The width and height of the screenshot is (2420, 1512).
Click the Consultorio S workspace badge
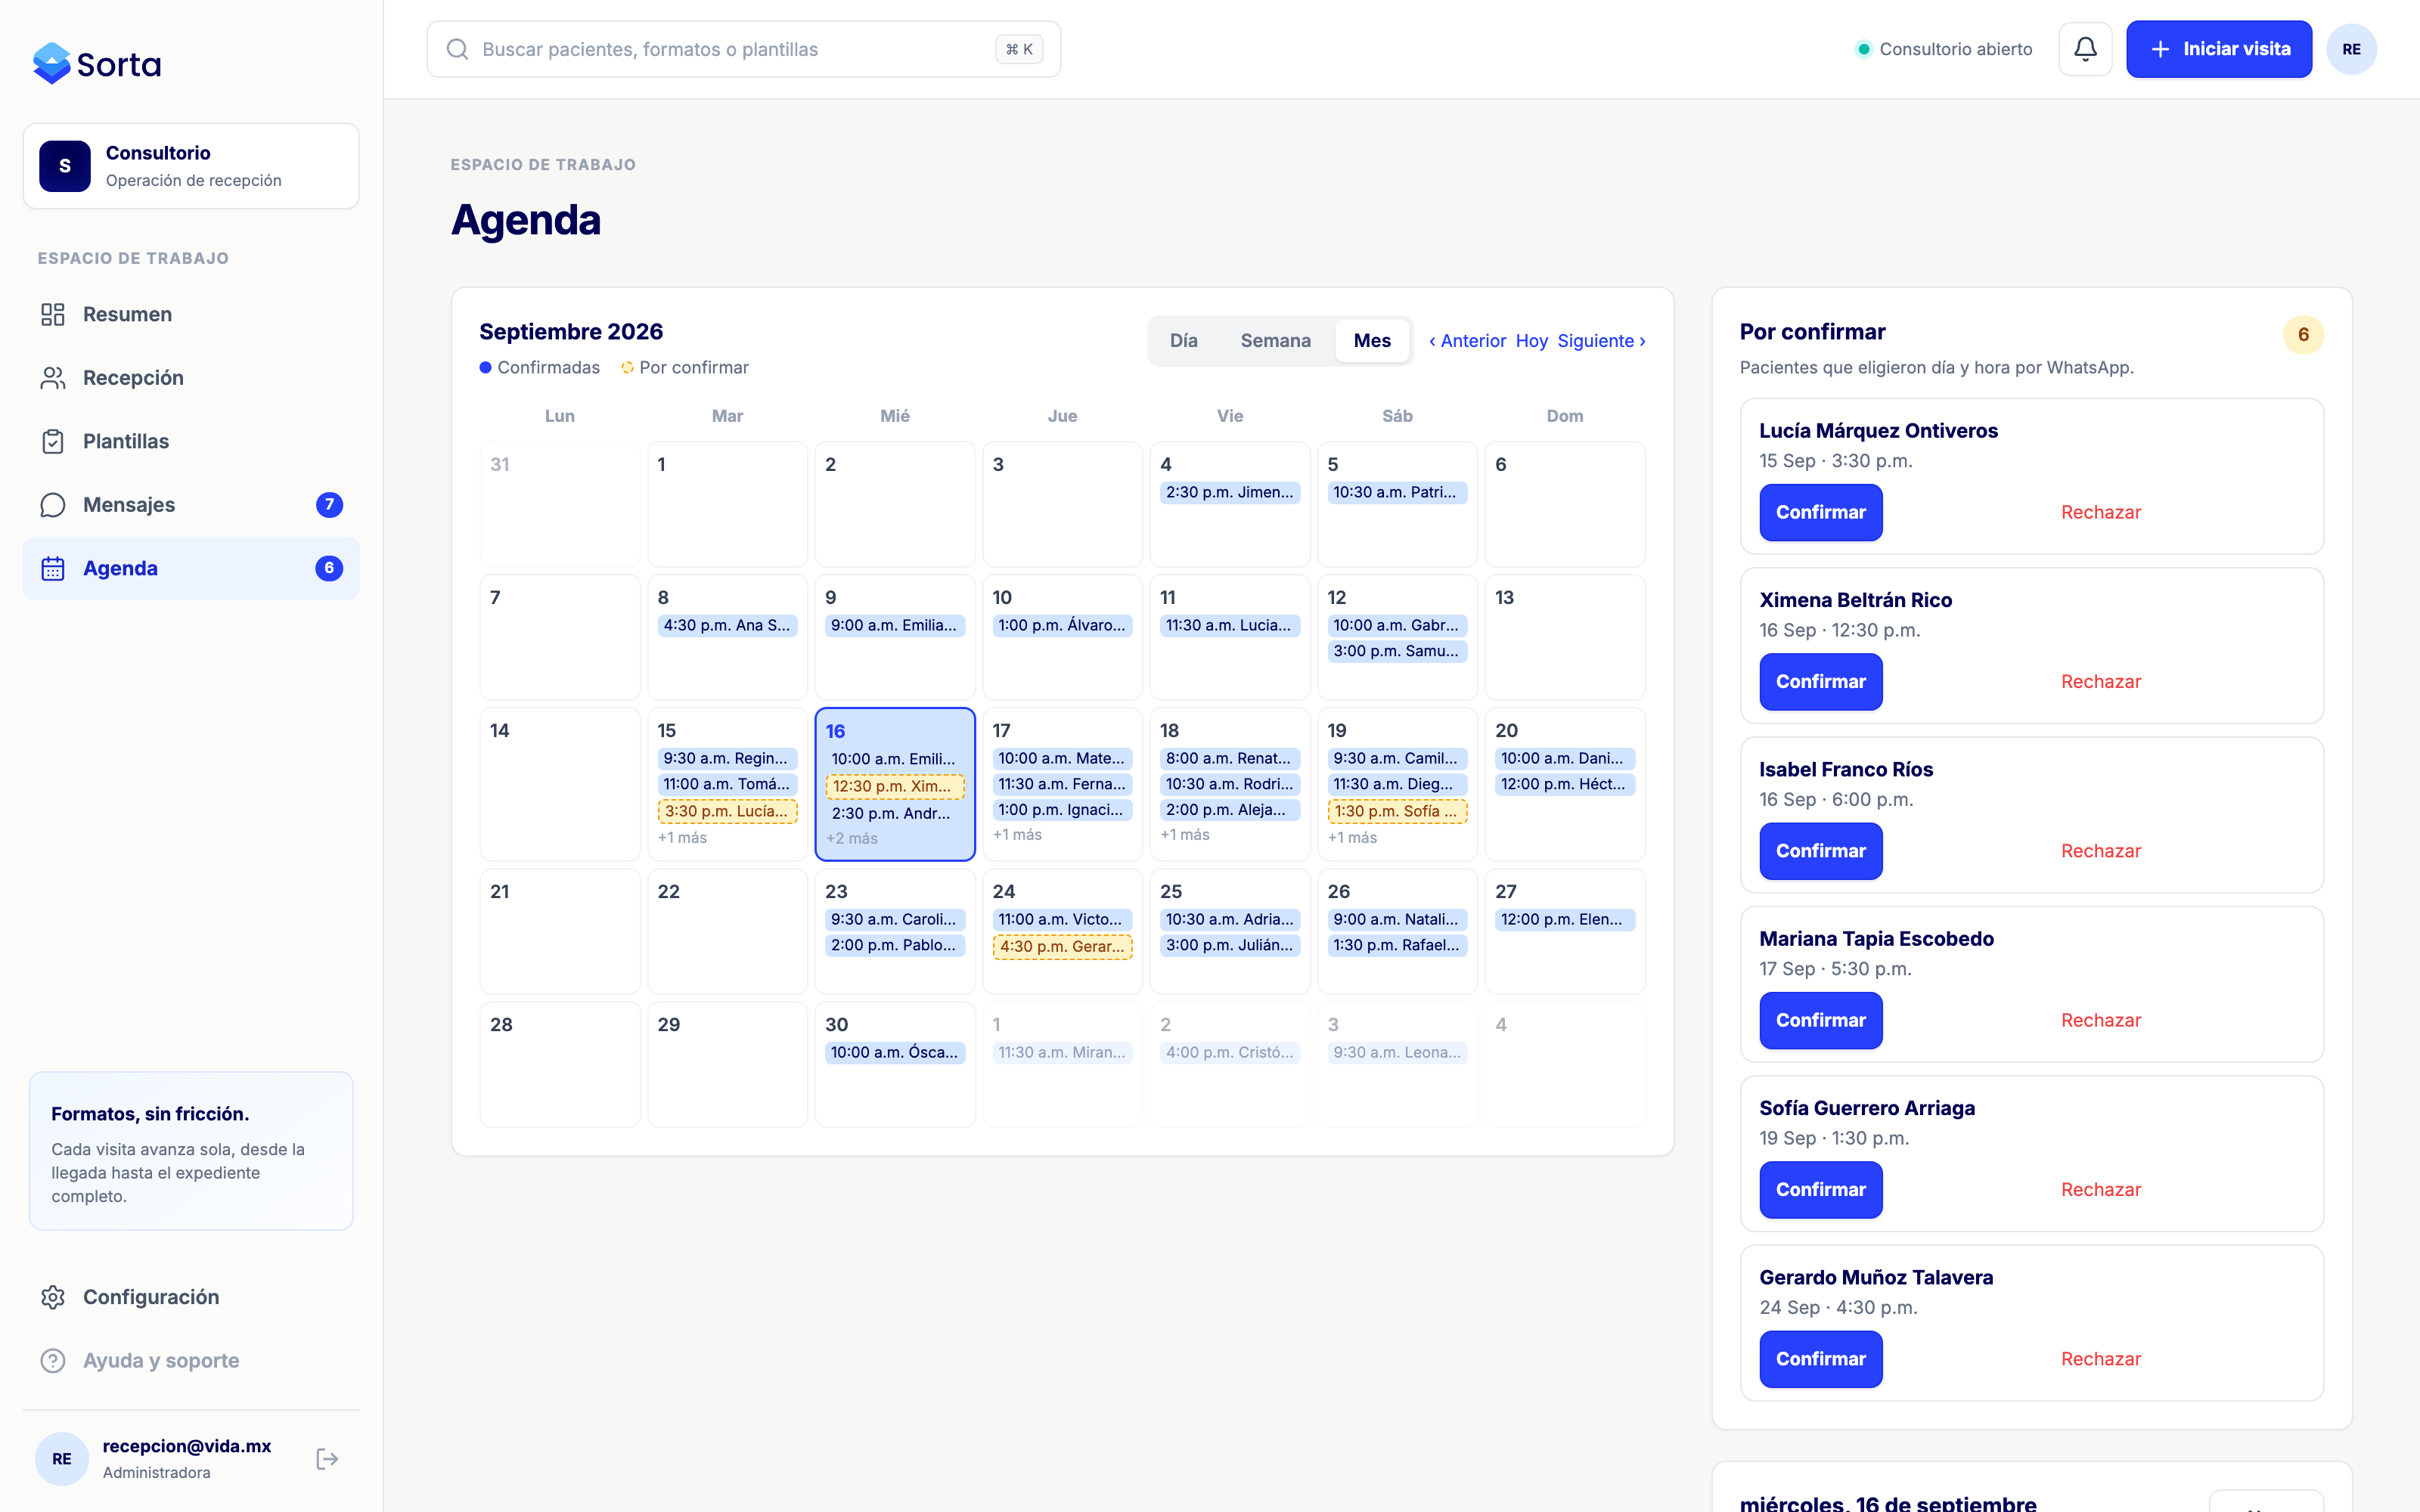[65, 166]
